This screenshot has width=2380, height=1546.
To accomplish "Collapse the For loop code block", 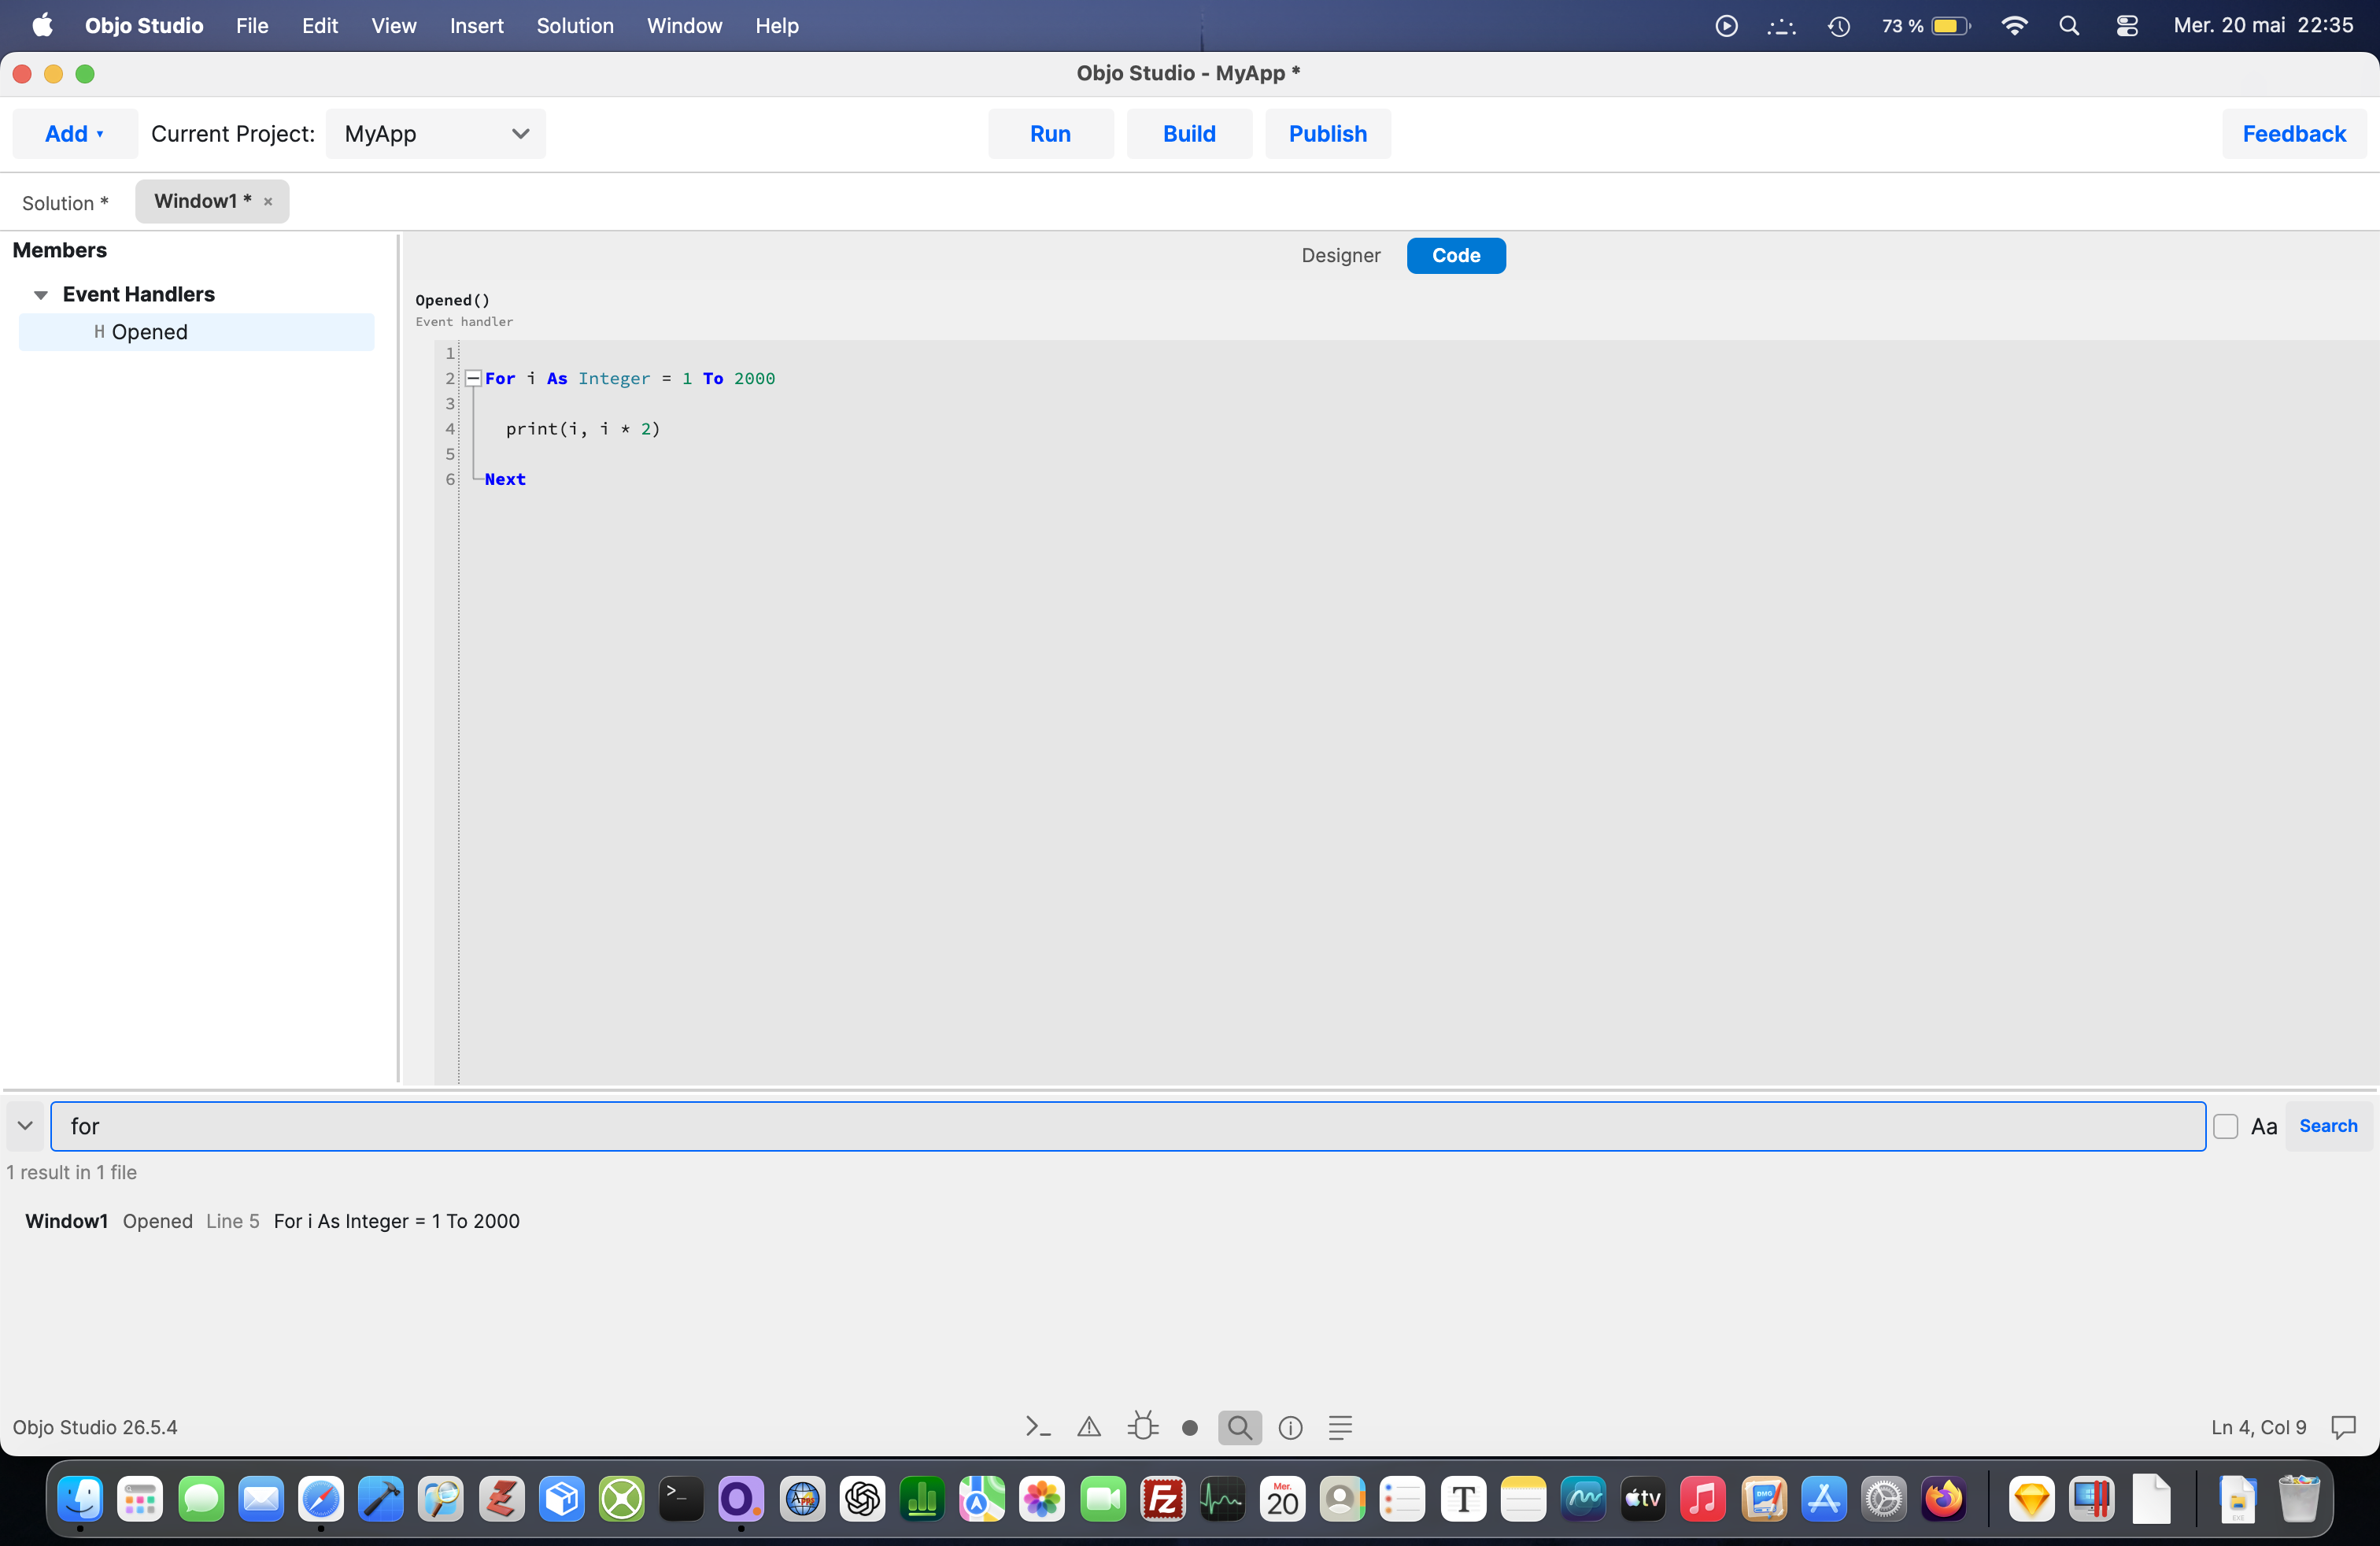I will [474, 378].
